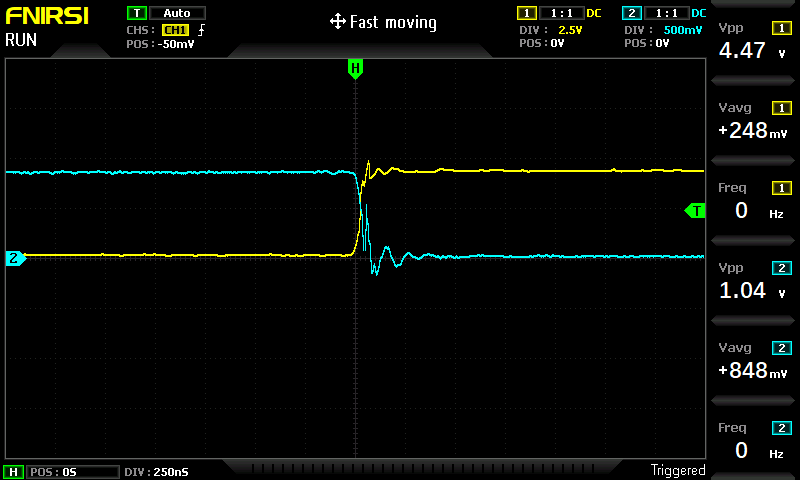
Task: Click the green H timebase icon
Action: pyautogui.click(x=13, y=472)
